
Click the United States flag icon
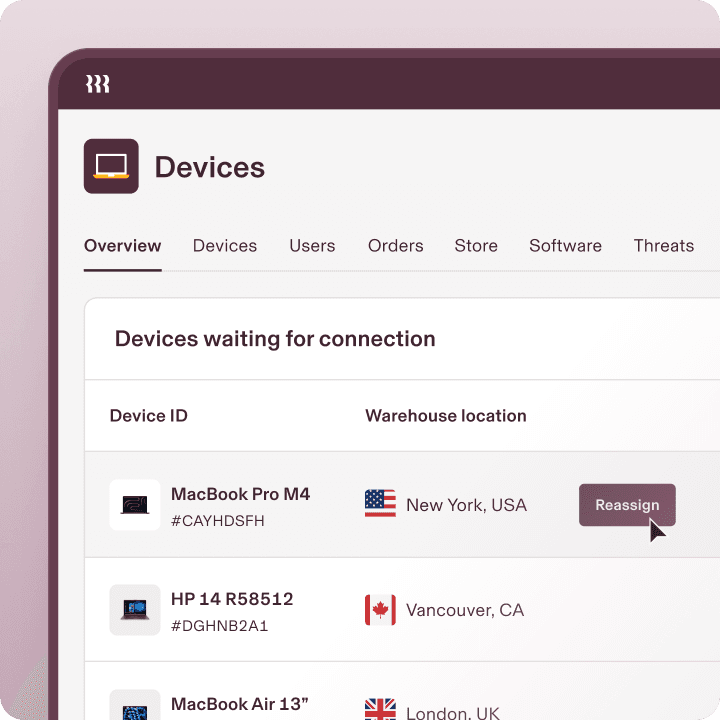(380, 505)
